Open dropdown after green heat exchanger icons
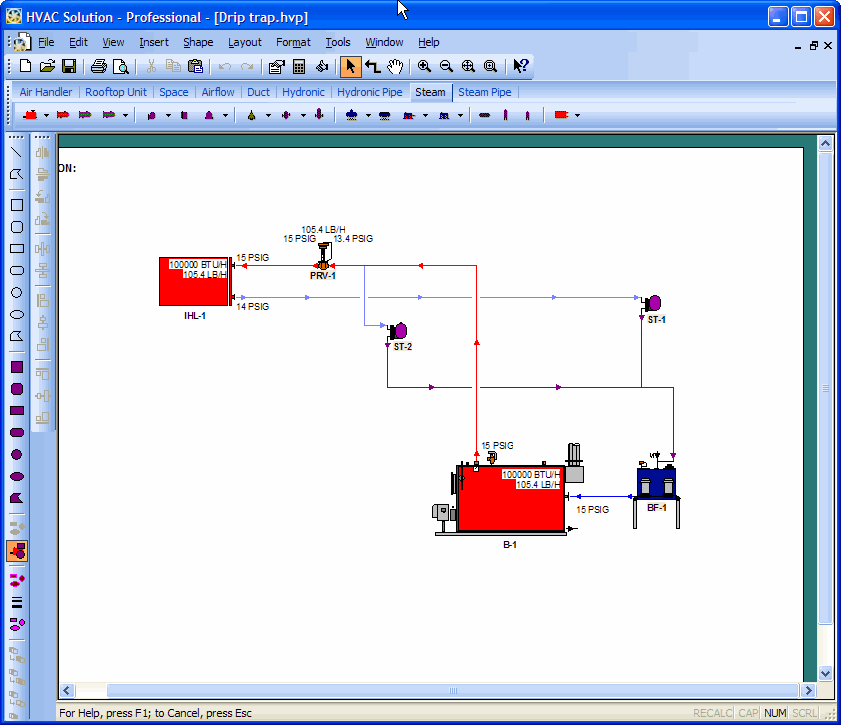The width and height of the screenshot is (841, 725). pyautogui.click(x=125, y=115)
